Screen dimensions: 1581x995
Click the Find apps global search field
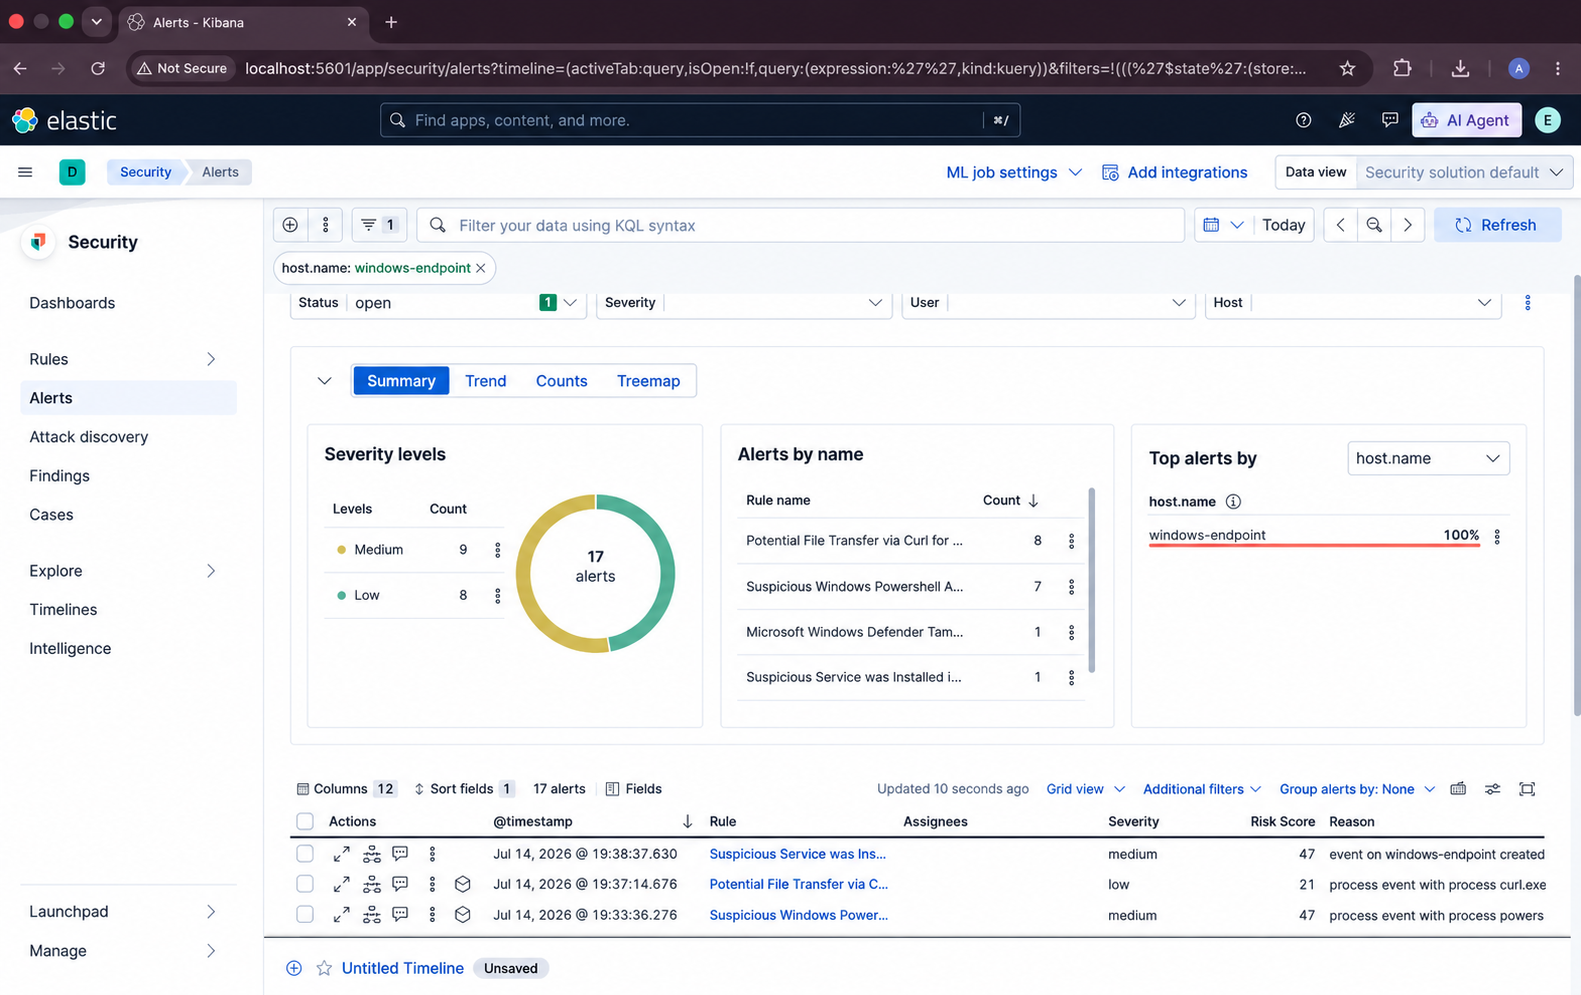(x=700, y=120)
